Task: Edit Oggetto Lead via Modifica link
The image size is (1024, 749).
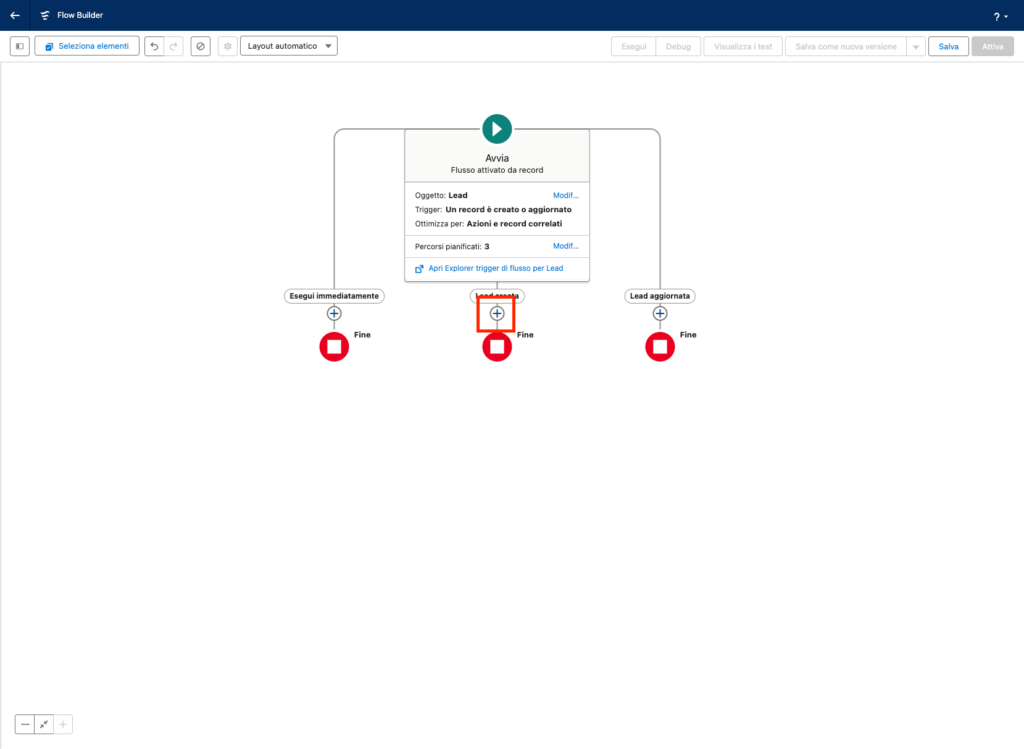Action: [565, 195]
